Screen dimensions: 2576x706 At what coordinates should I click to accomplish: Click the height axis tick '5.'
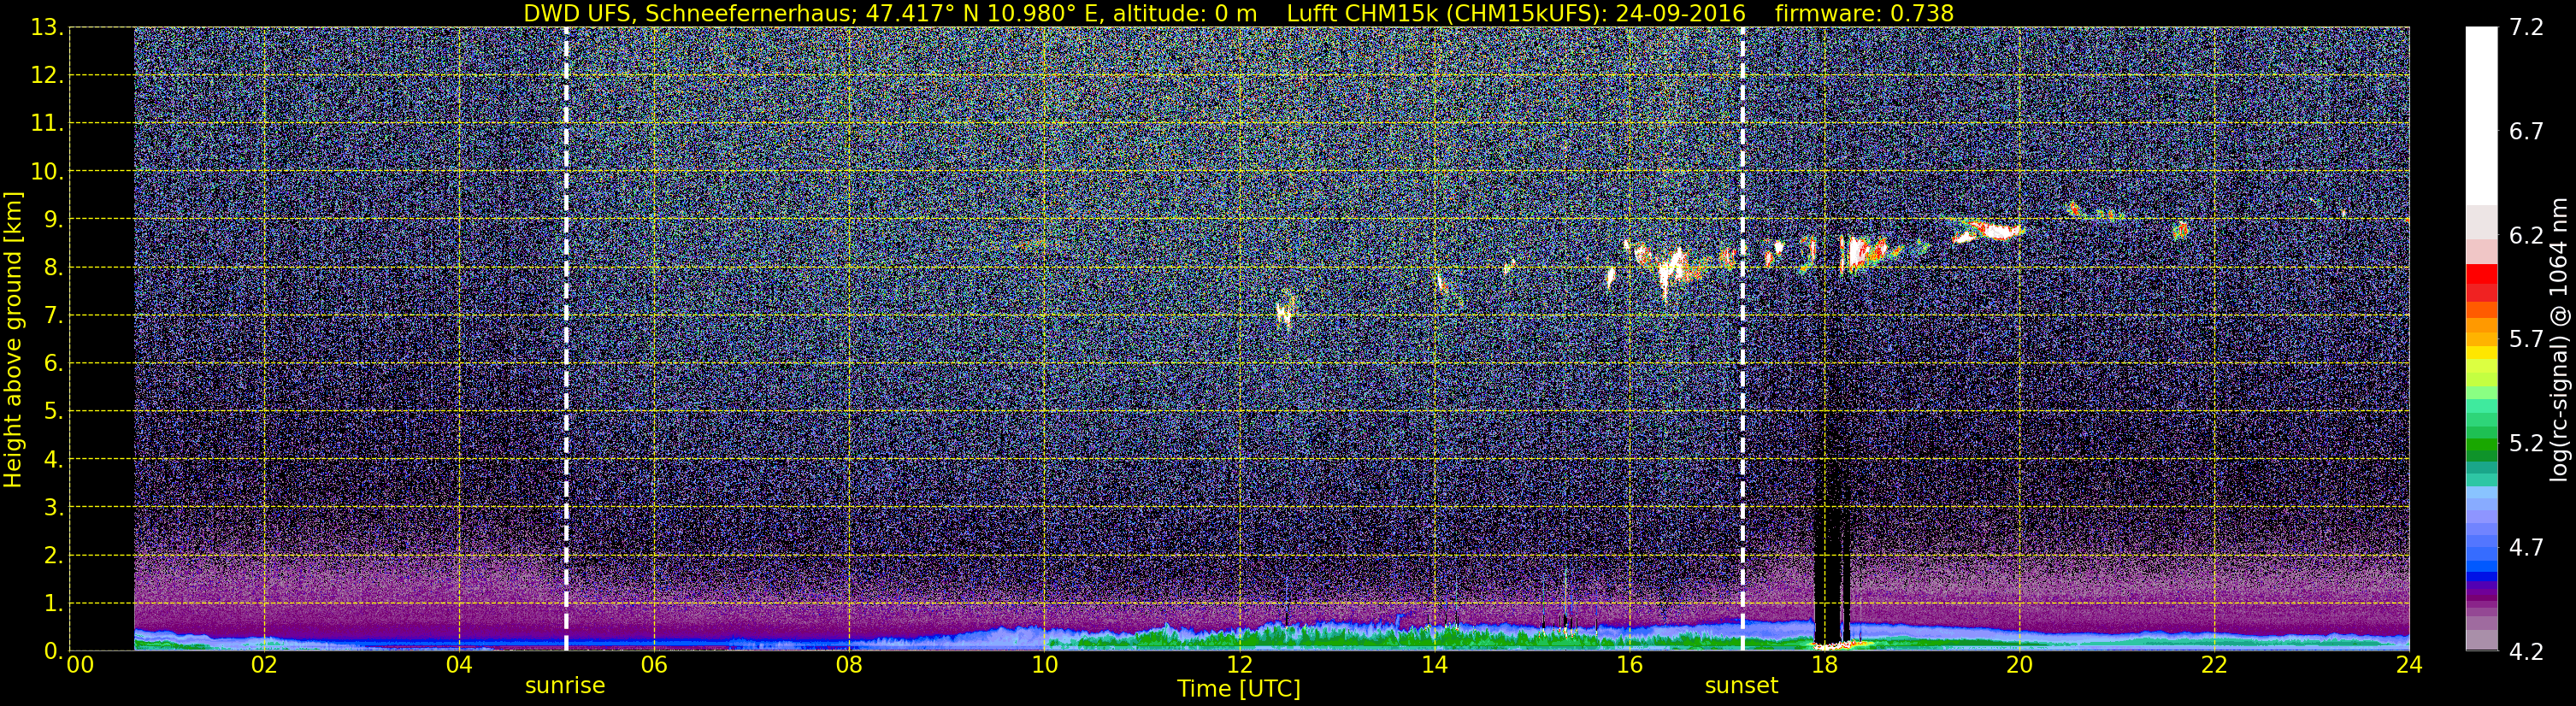click(52, 412)
